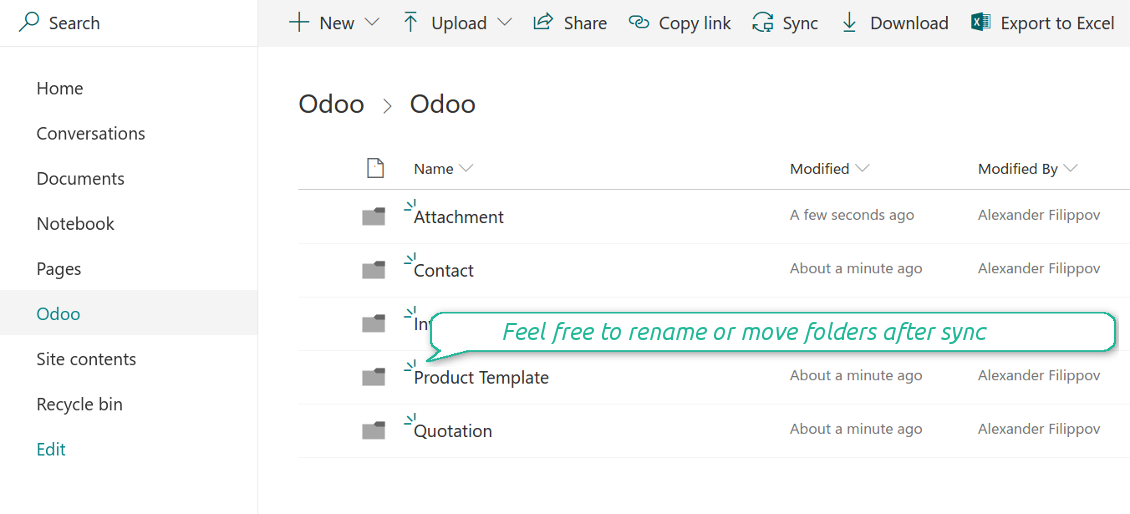Click the file type column header icon
The width and height of the screenshot is (1130, 514).
tap(375, 168)
